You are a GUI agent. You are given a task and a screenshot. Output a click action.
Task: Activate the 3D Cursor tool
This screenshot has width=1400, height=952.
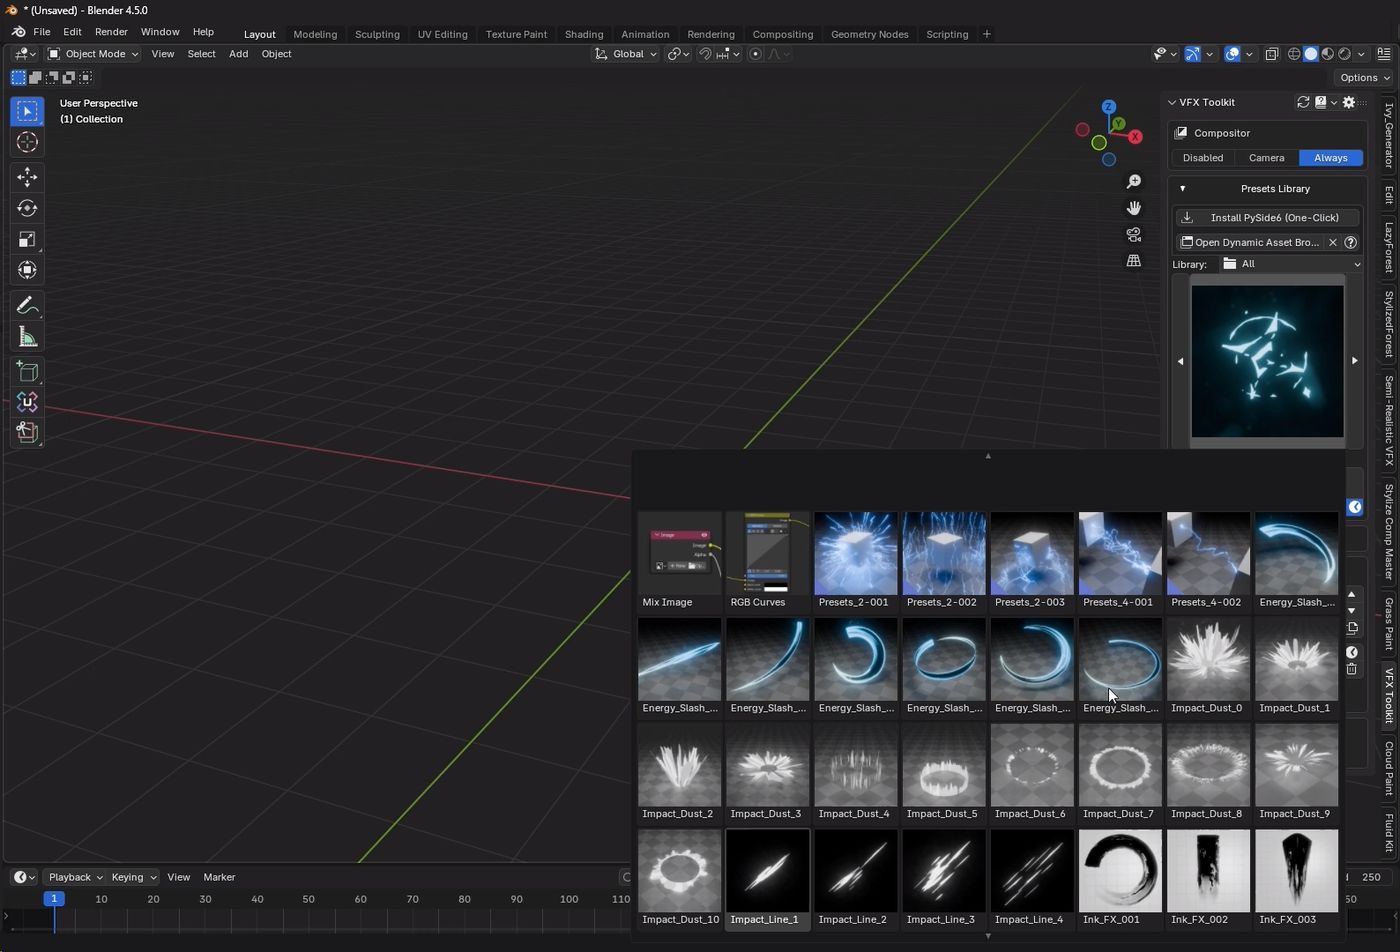click(27, 142)
